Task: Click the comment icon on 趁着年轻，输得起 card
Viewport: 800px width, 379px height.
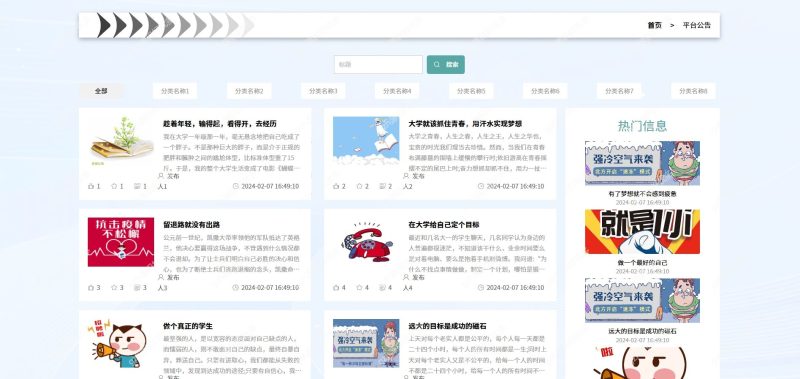Action: (x=137, y=186)
